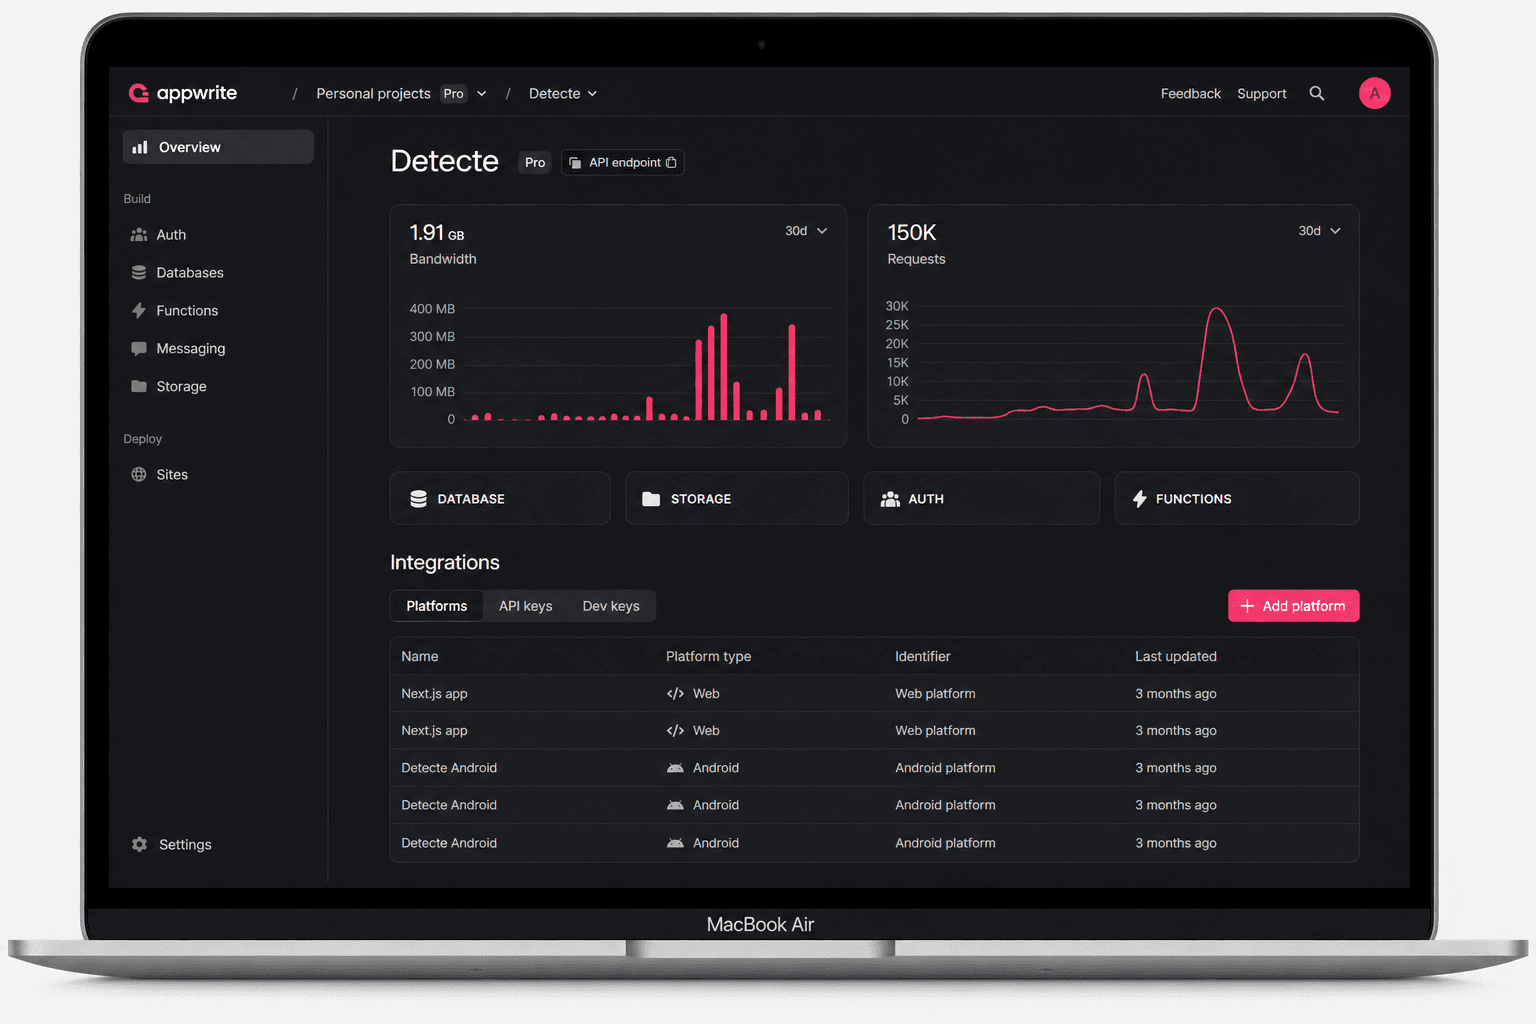This screenshot has height=1024, width=1536.
Task: Click the Functions lightning icon in sidebar
Action: 139,311
